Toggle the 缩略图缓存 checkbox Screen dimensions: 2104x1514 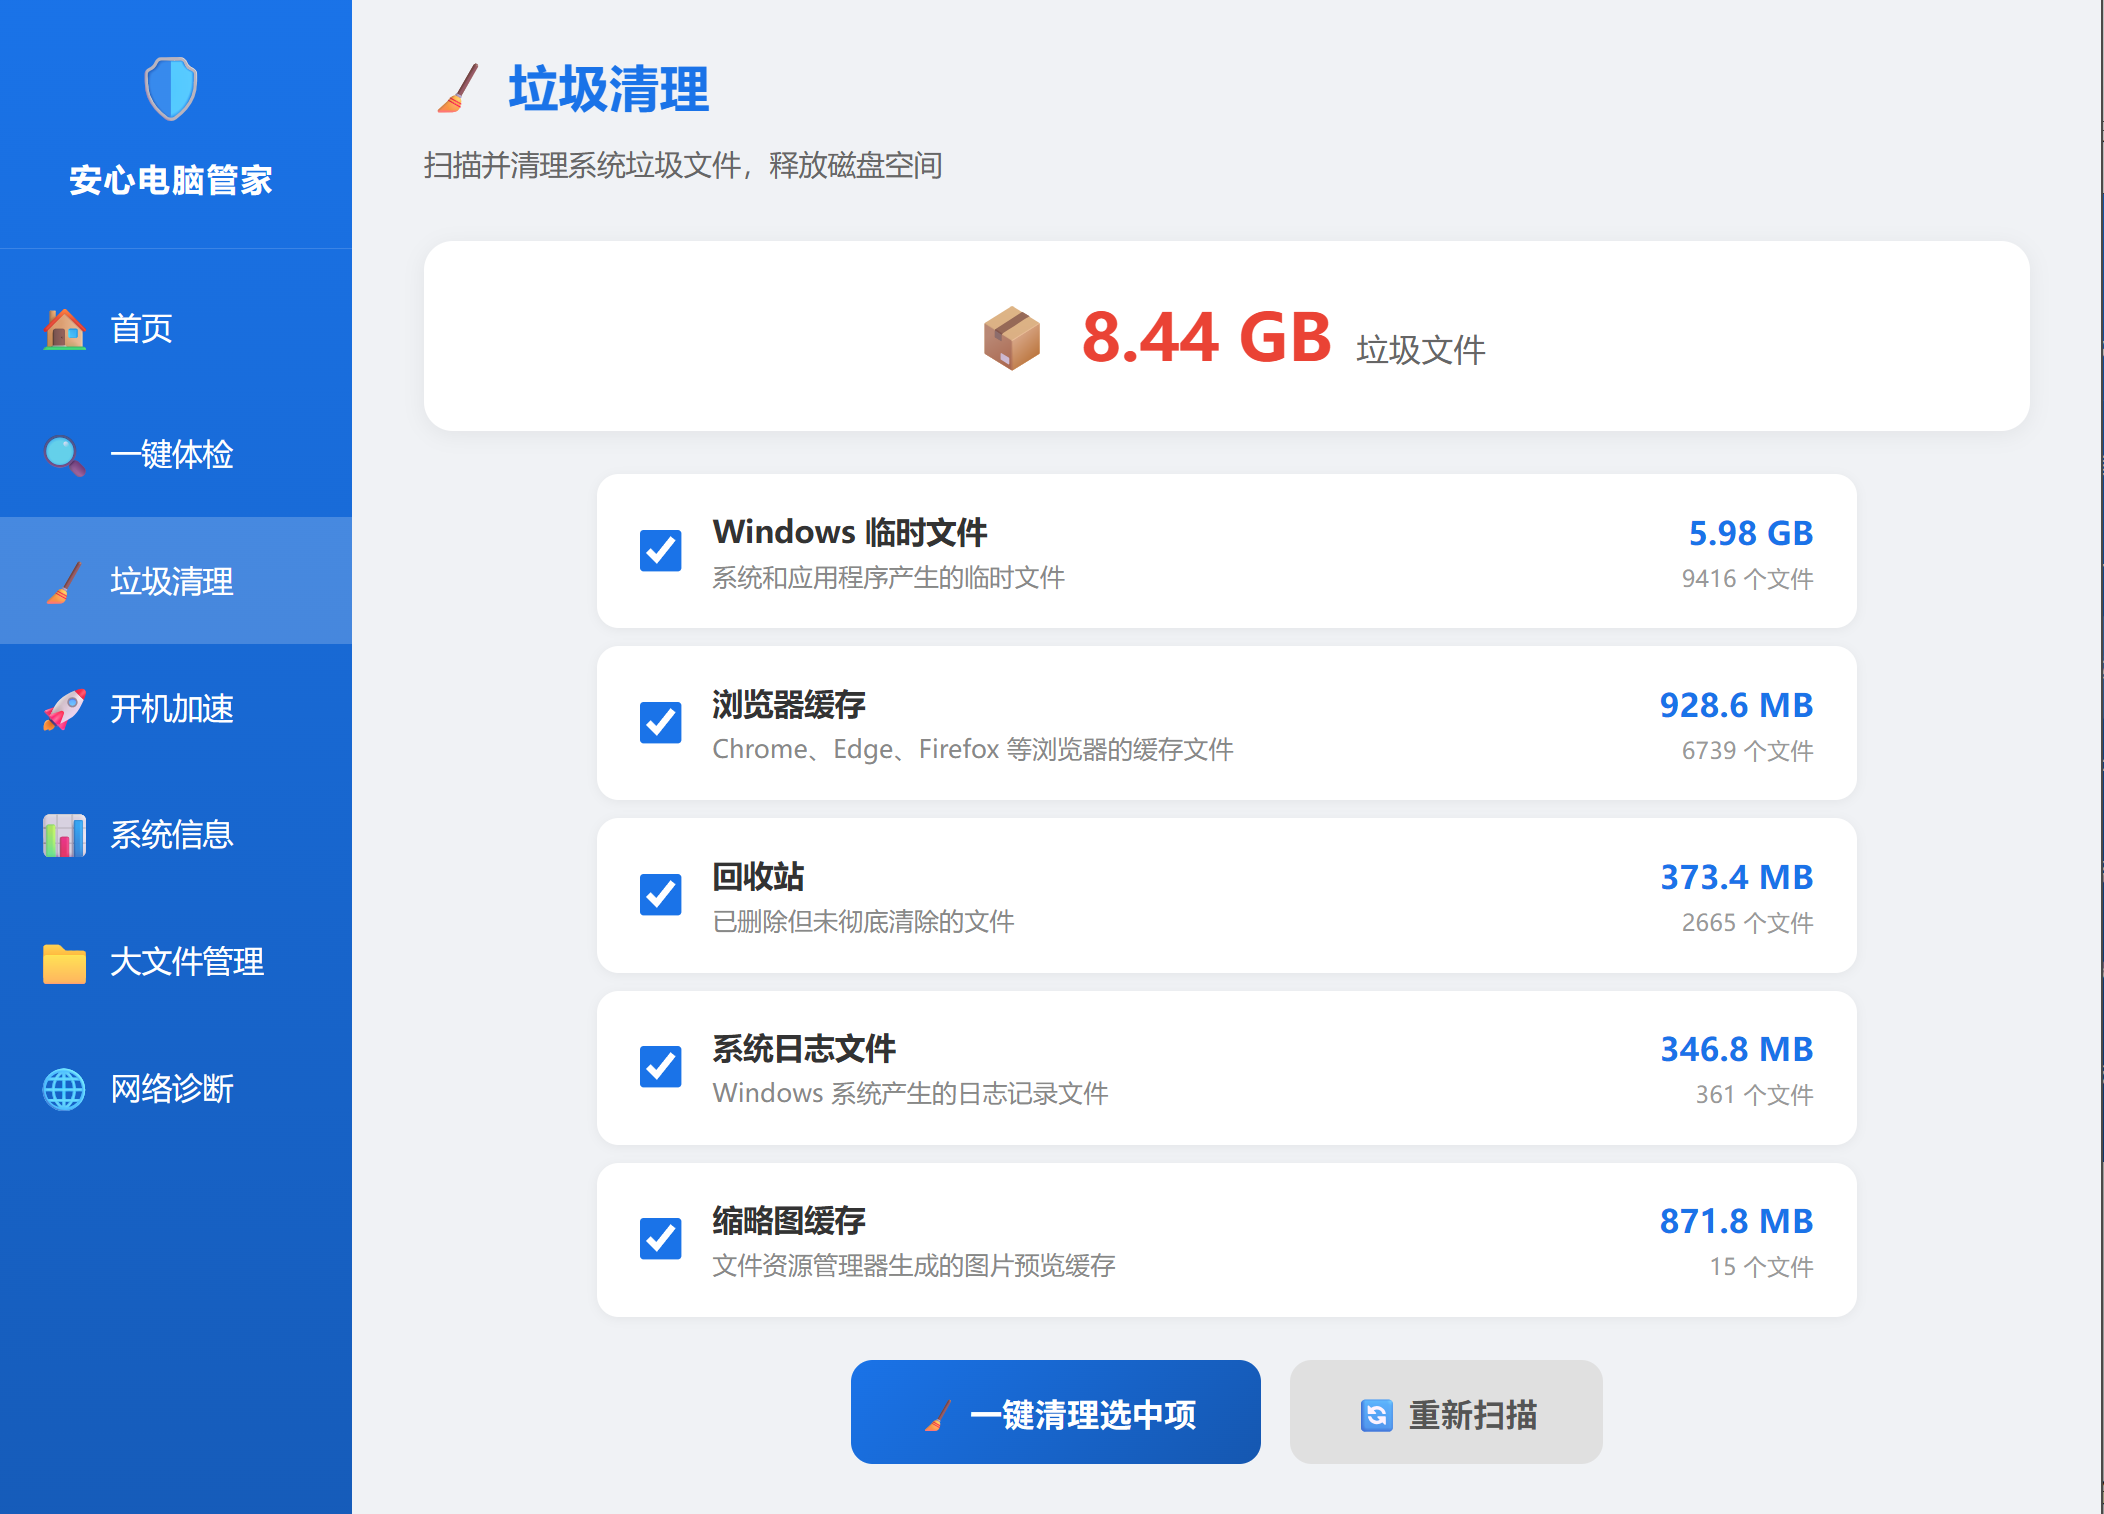coord(661,1239)
